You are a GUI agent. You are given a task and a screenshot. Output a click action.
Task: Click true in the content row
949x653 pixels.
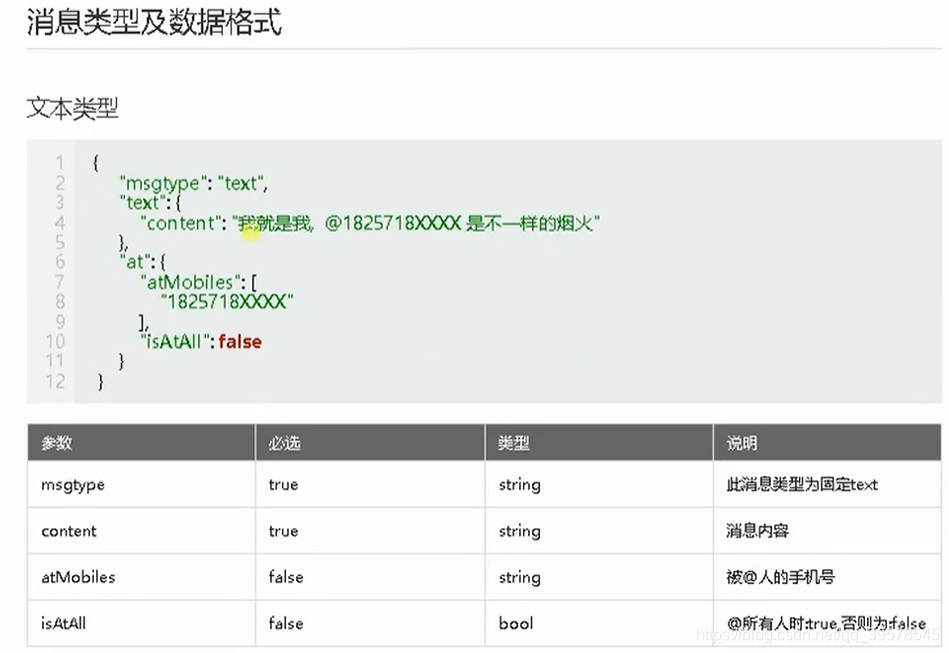(x=283, y=531)
